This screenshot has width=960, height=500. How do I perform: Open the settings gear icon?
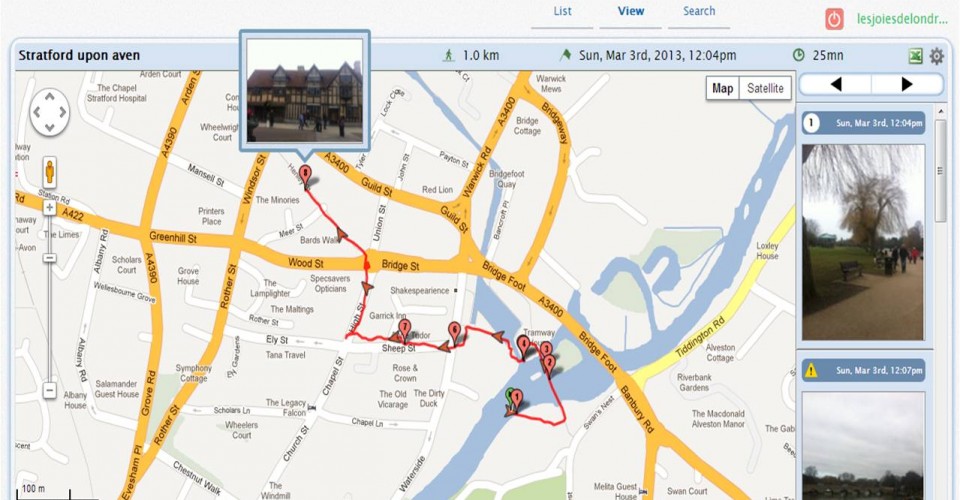tap(937, 56)
